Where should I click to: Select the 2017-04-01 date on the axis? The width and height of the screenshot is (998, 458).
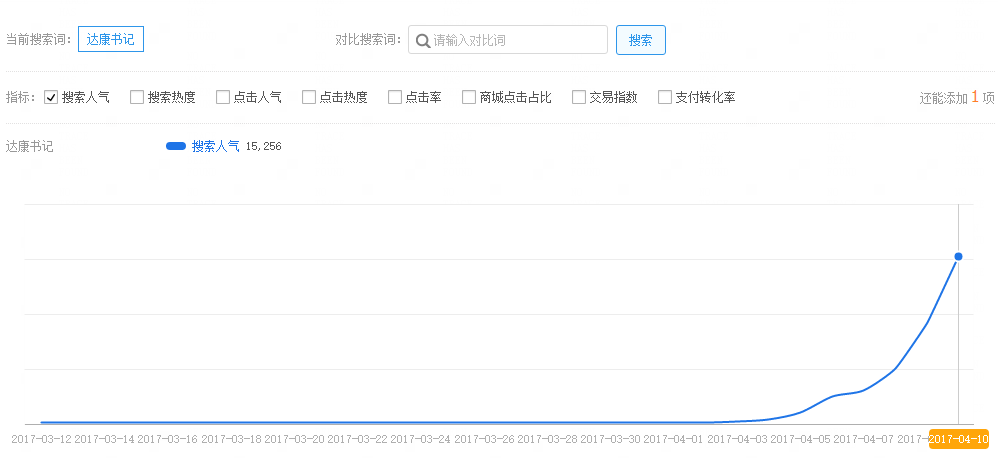(x=673, y=439)
